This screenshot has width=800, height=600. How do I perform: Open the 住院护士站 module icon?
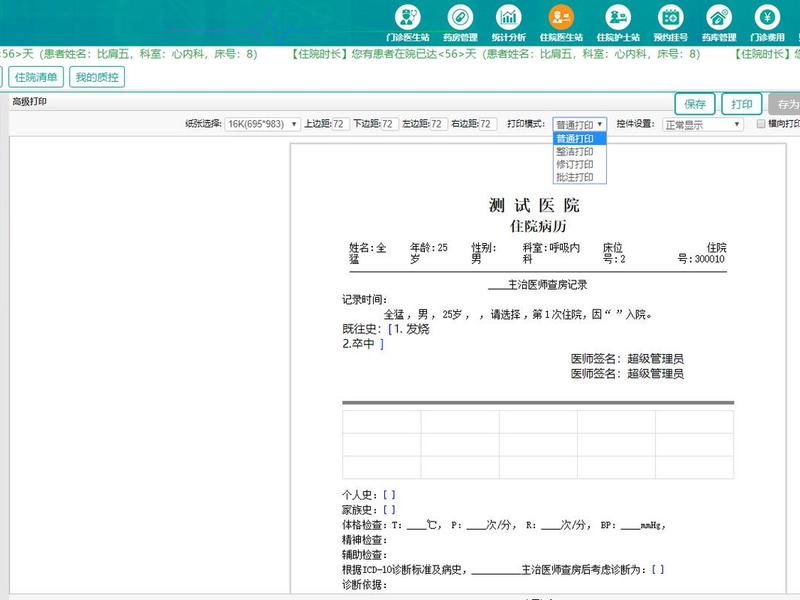(x=618, y=23)
